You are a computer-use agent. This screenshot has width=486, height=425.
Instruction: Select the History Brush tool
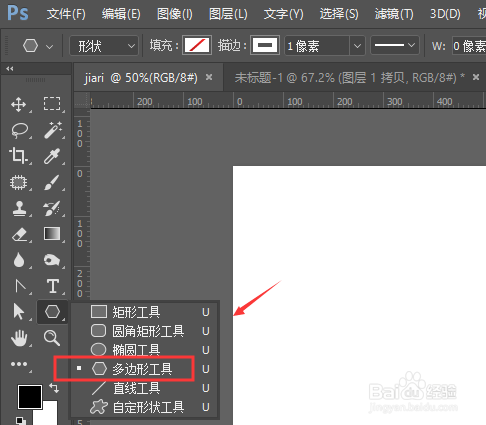52,208
